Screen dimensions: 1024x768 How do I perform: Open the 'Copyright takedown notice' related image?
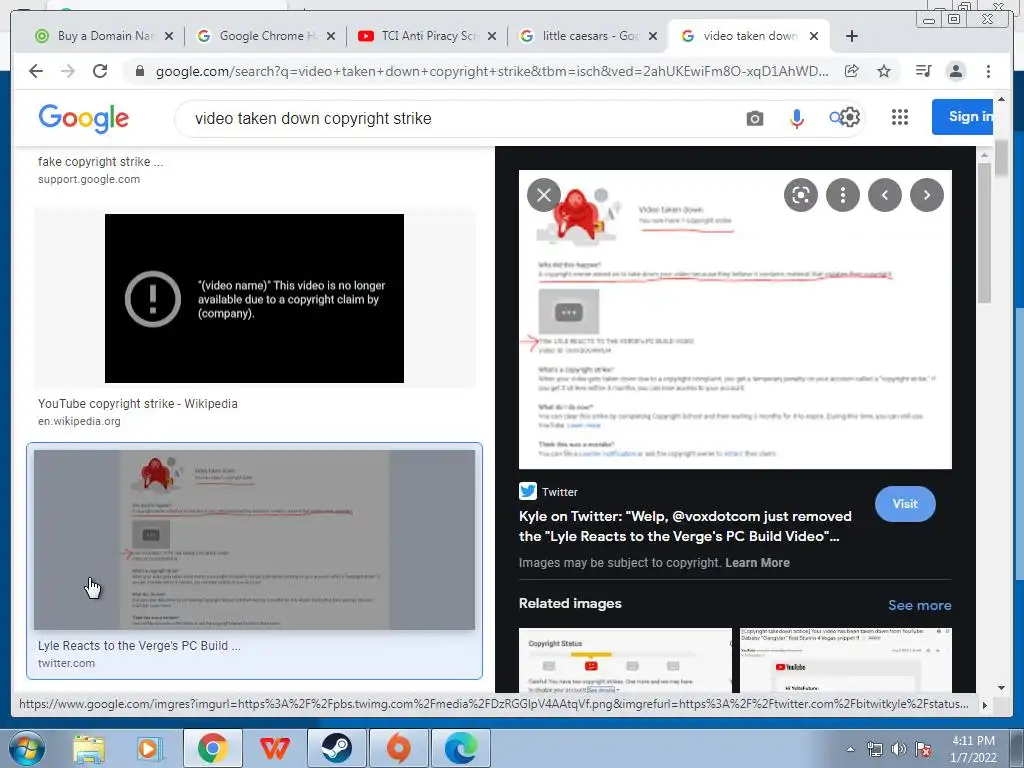point(846,660)
